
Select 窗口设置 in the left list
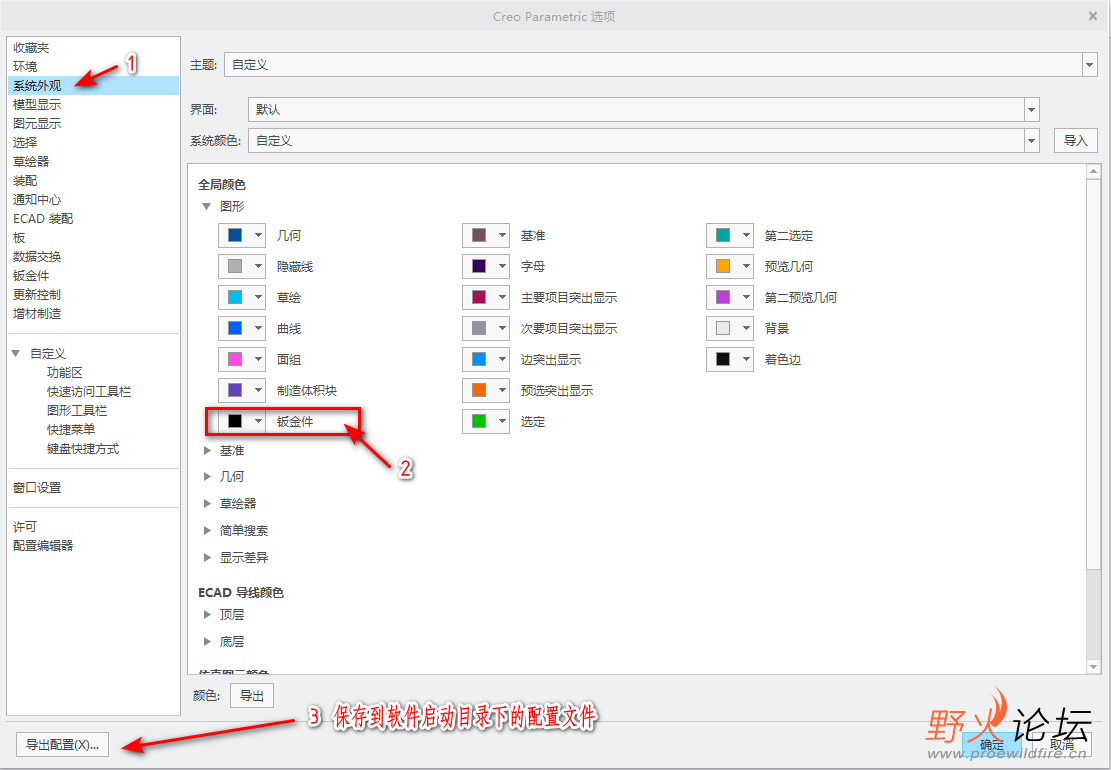pos(37,488)
